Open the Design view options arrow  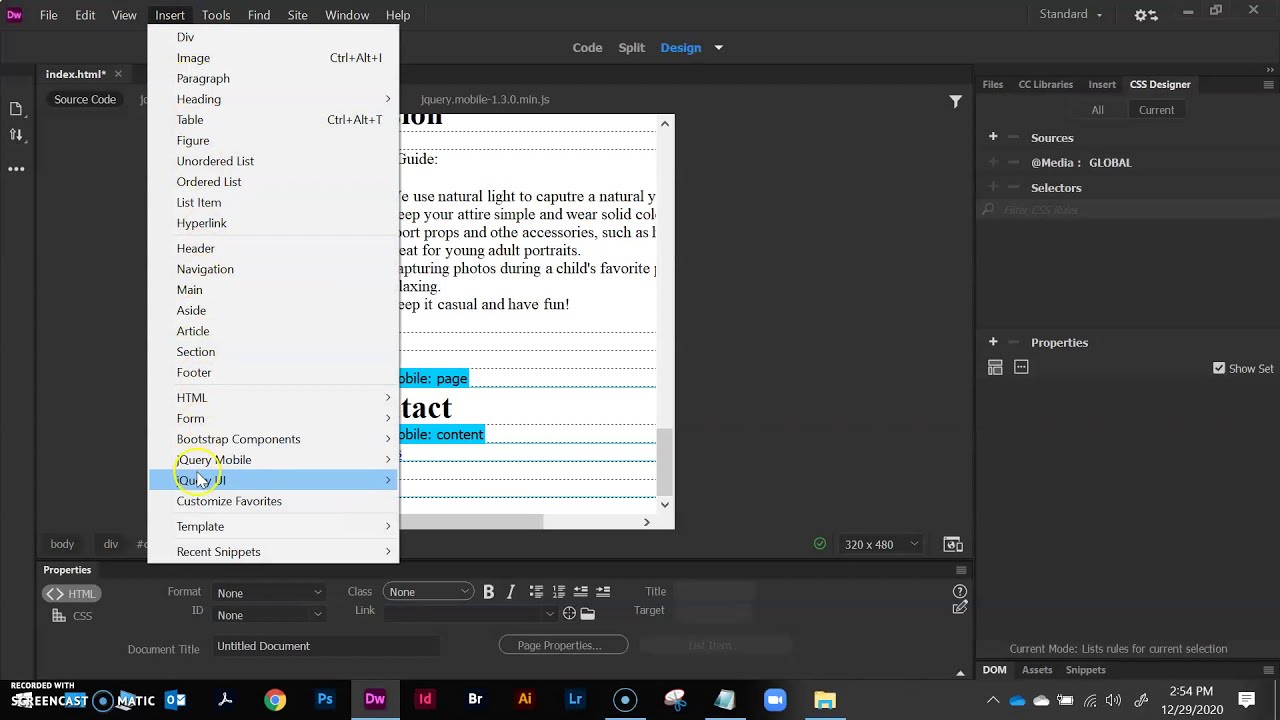(x=718, y=48)
